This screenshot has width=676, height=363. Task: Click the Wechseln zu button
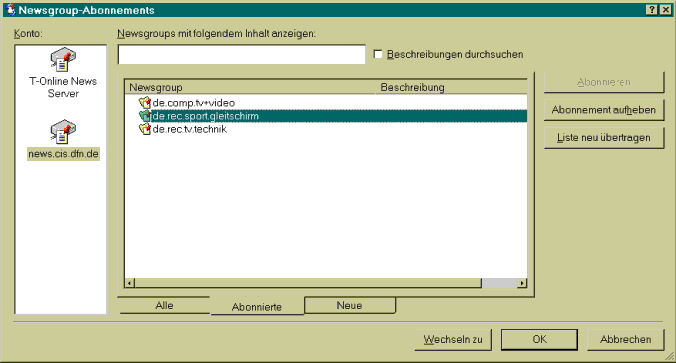[x=453, y=340]
